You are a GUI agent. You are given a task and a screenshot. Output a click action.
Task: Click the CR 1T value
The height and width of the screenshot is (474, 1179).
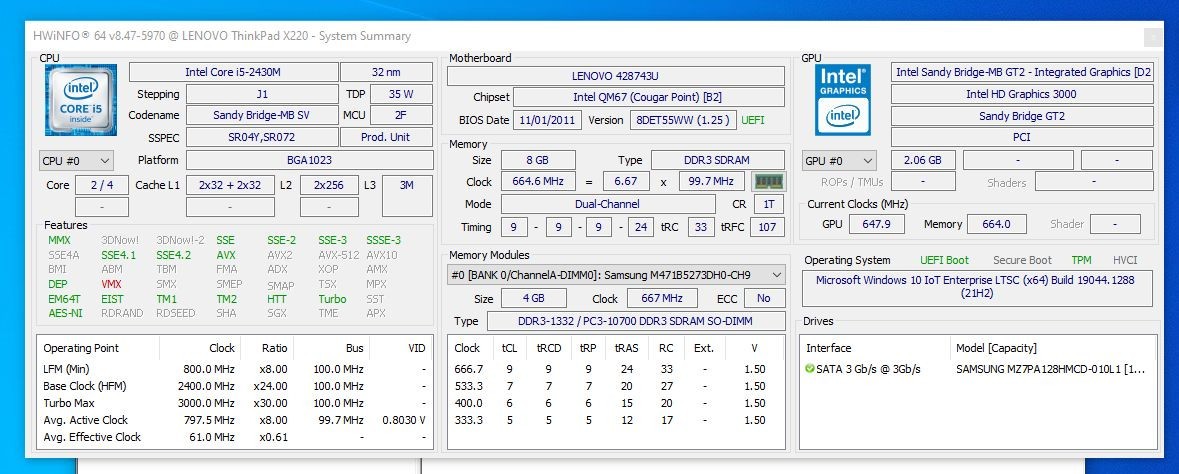coord(768,204)
